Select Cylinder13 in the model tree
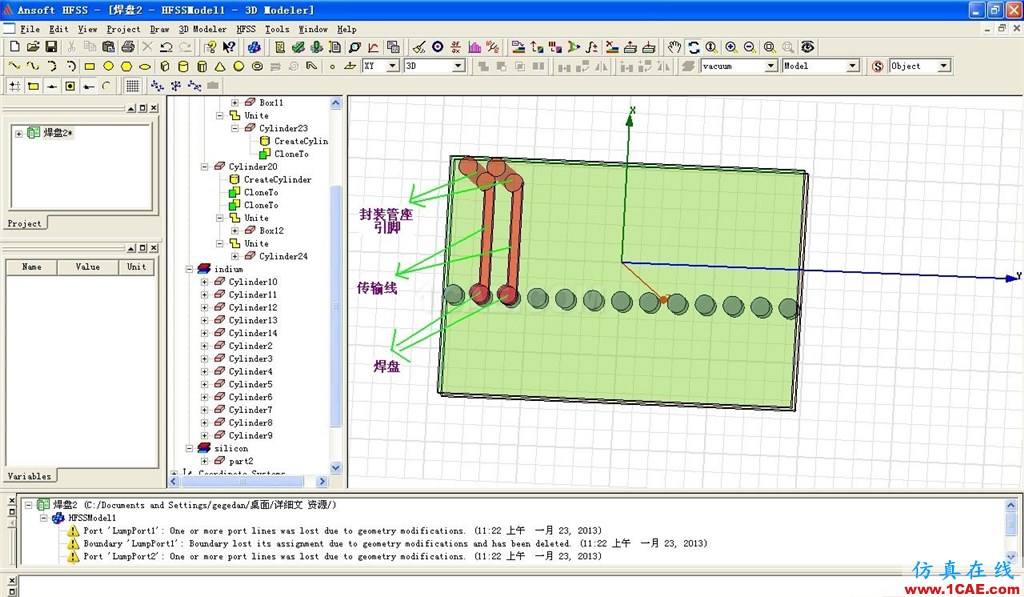 point(253,320)
